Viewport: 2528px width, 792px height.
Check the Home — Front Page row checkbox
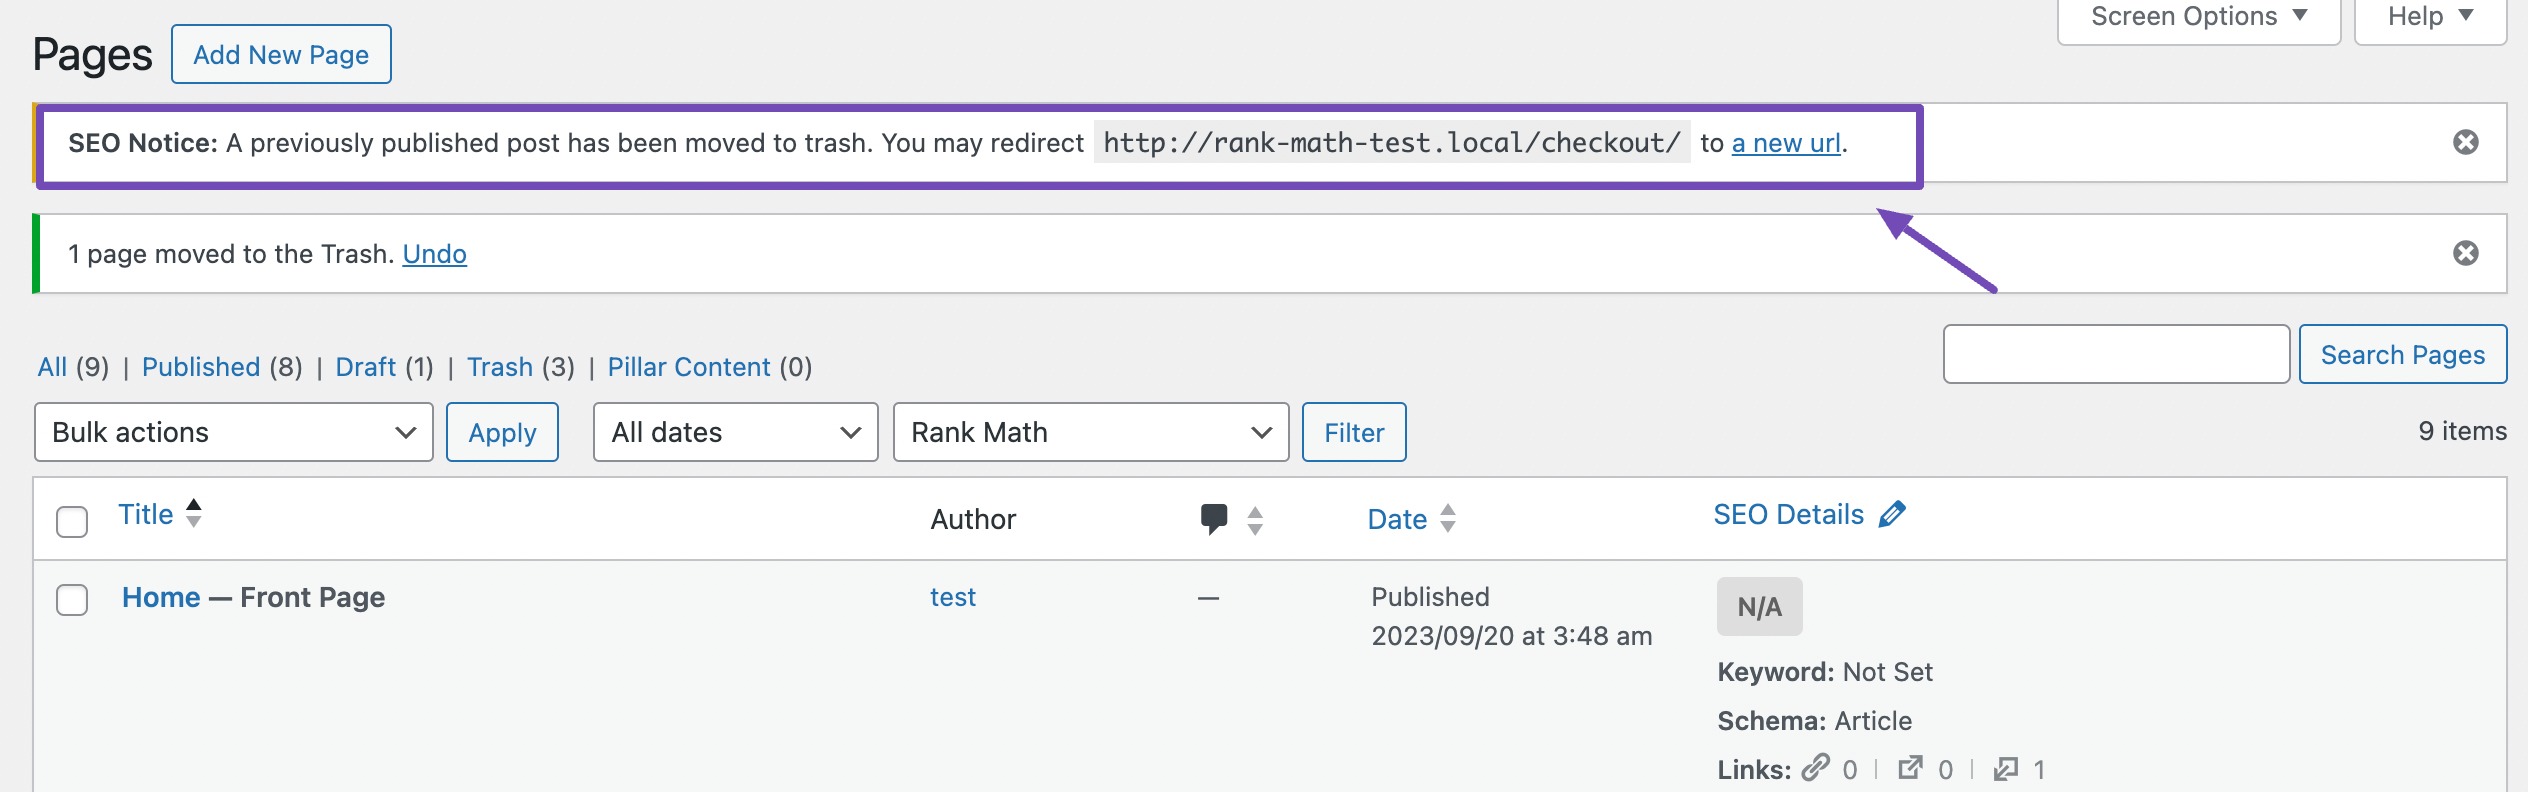tap(72, 600)
